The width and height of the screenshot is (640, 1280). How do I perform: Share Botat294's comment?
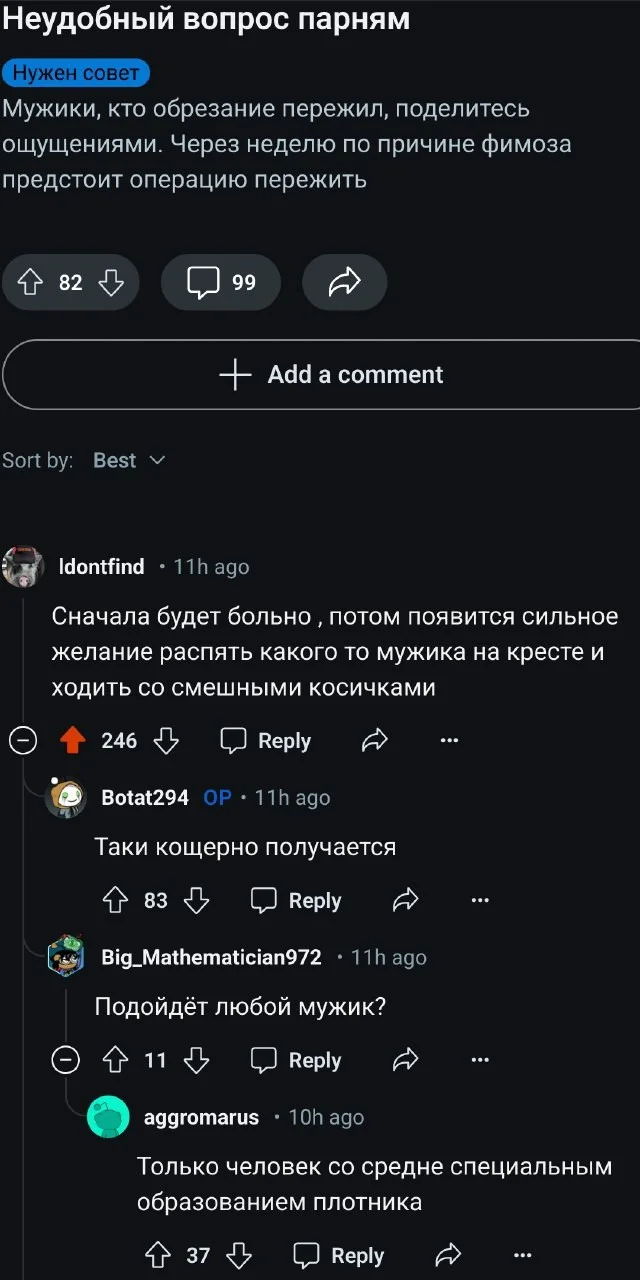click(x=405, y=901)
